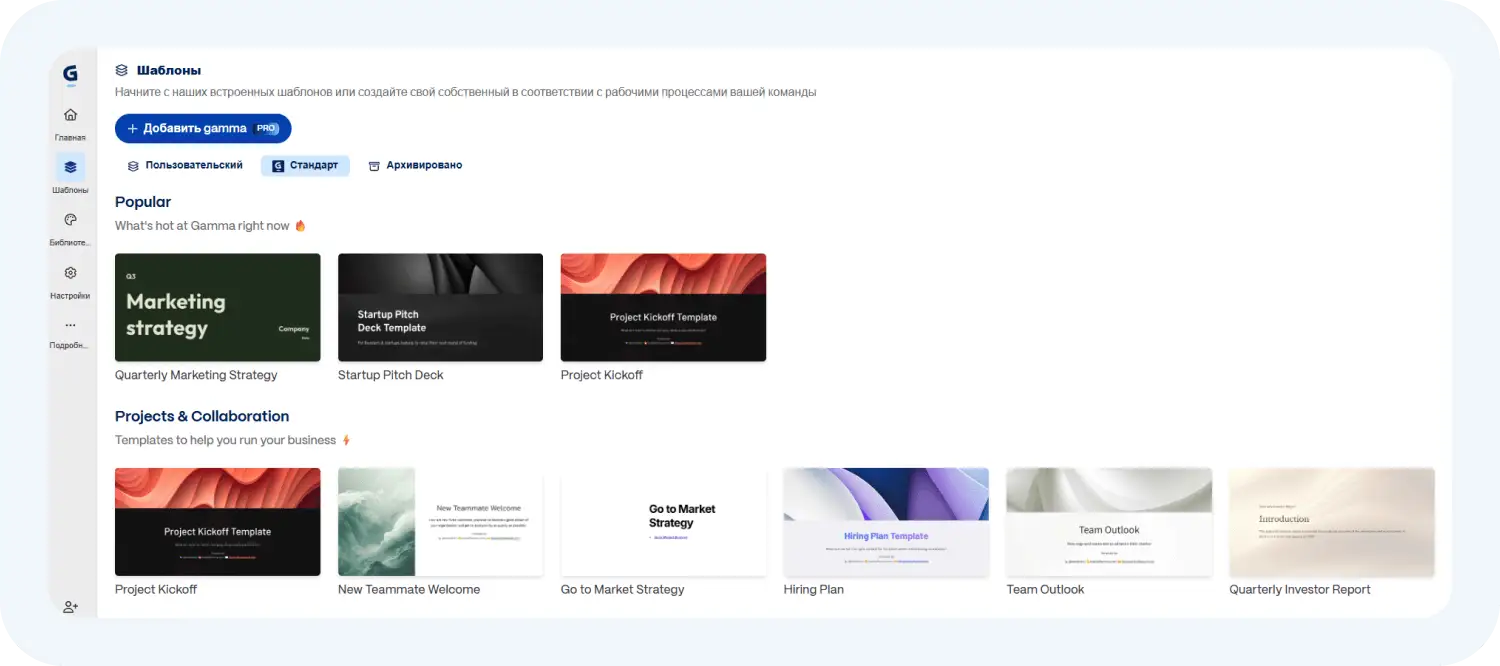Image resolution: width=1500 pixels, height=666 pixels.
Task: Open the Главная home icon
Action: 70,115
